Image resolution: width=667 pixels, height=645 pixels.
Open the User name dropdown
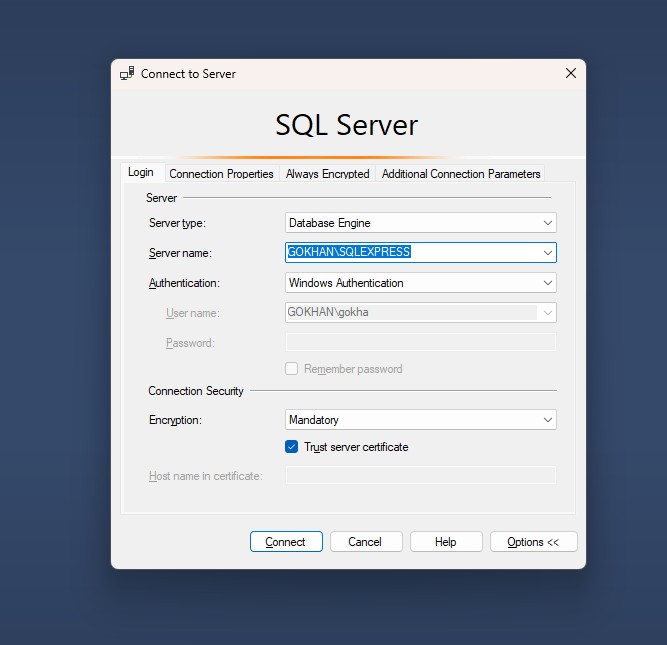547,313
